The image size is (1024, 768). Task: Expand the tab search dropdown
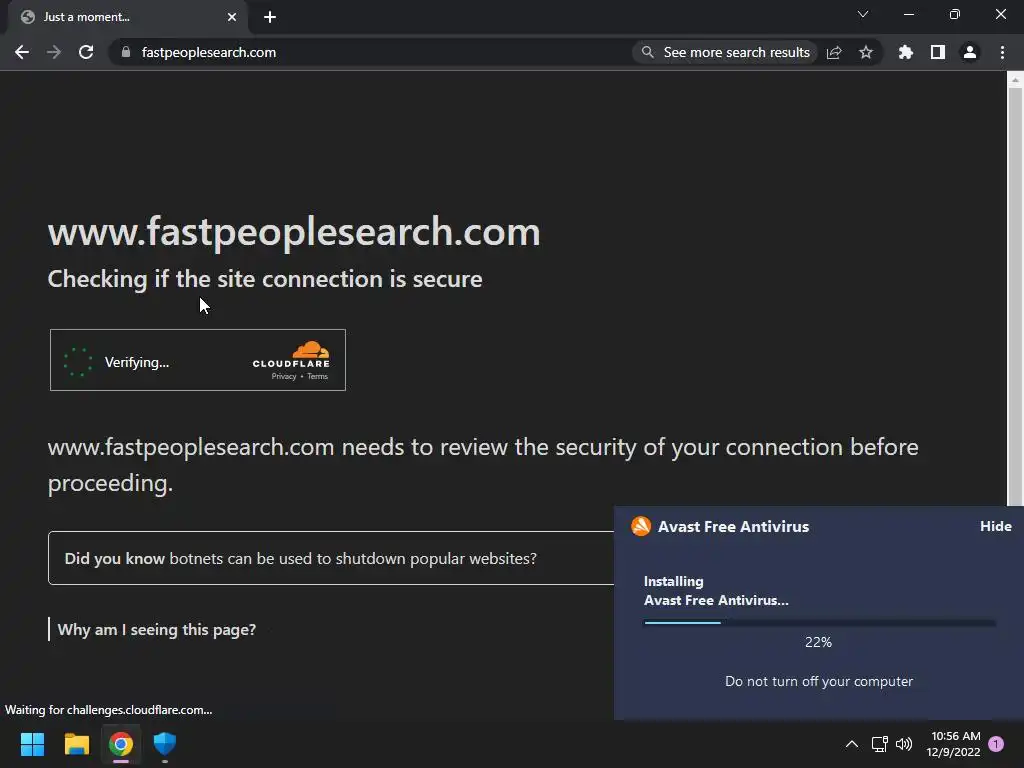pos(863,14)
